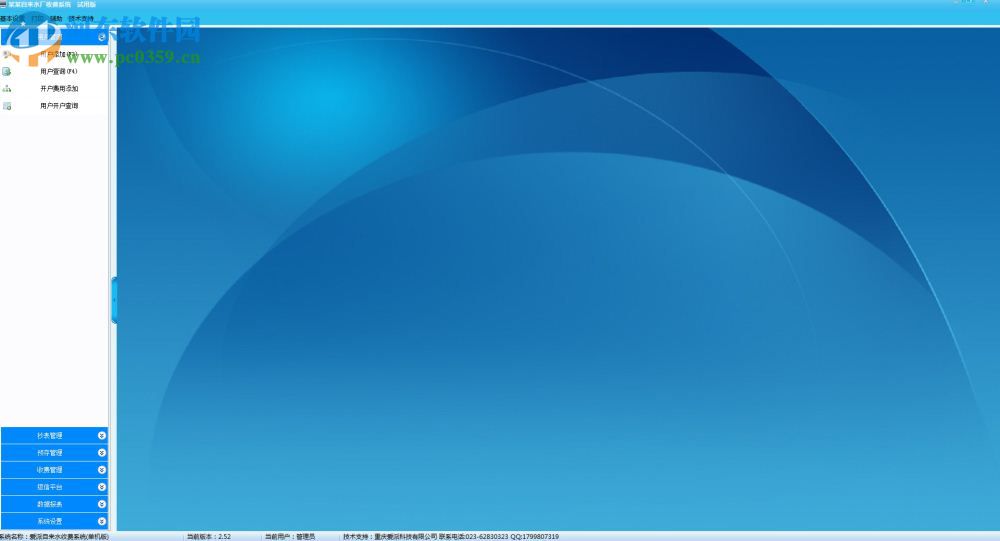Image resolution: width=1000 pixels, height=541 pixels.
Task: Click the 用户开户查询 item icon
Action: click(7, 106)
